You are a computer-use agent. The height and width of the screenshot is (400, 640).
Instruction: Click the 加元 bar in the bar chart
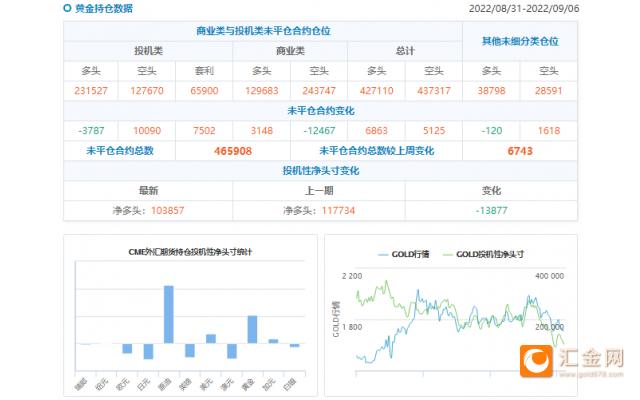click(x=273, y=341)
